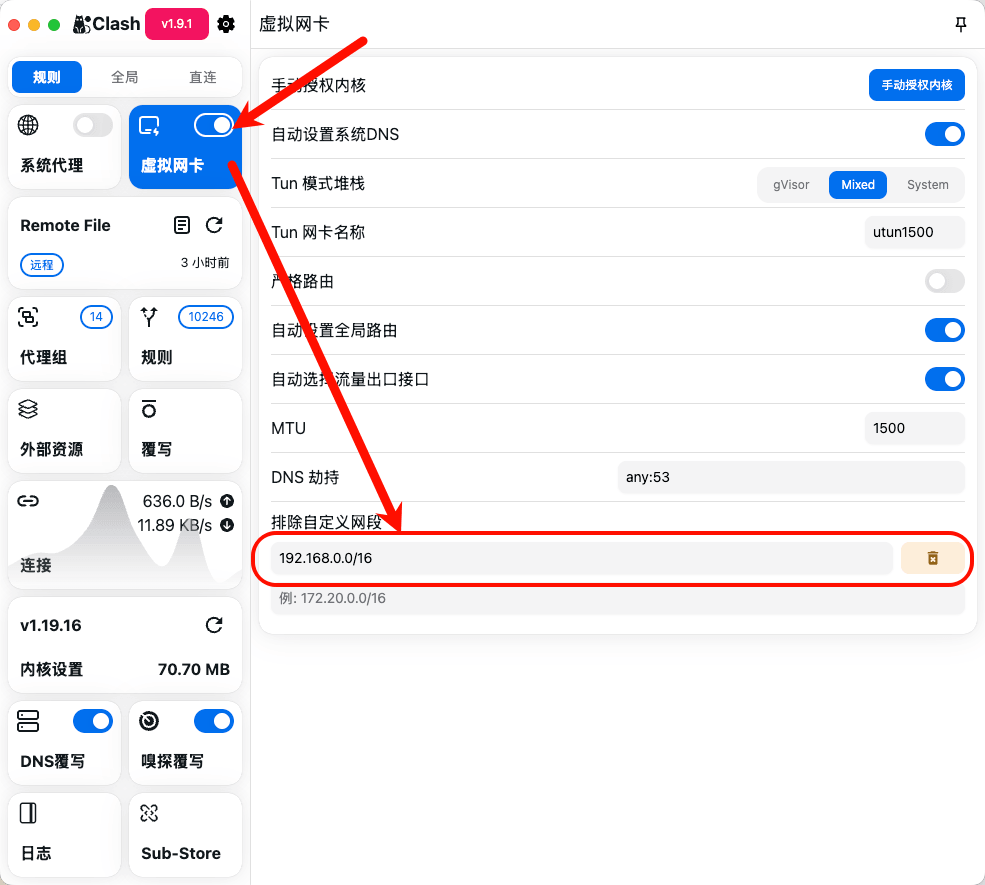985x885 pixels.
Task: Click the globe icon on 系统代理 card
Action: 28,125
